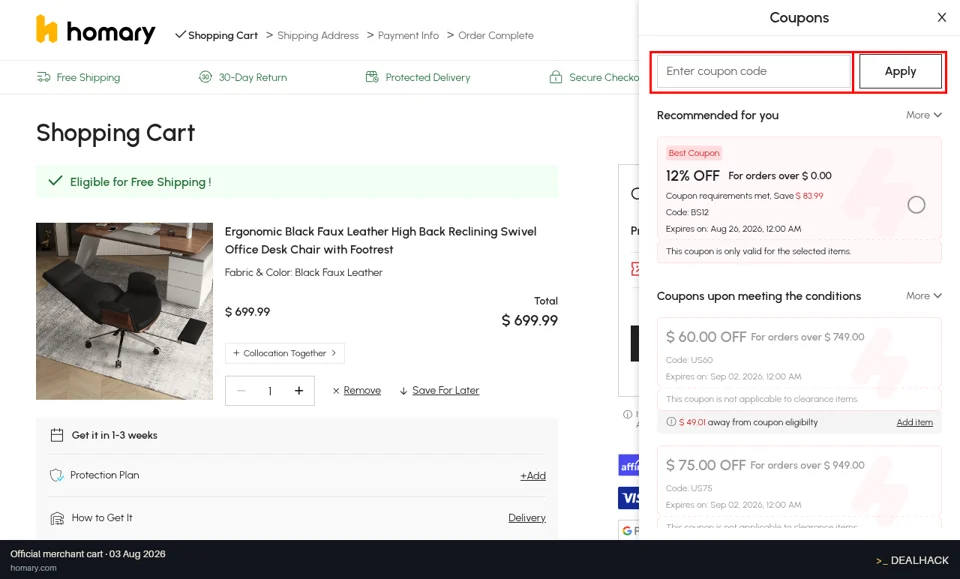Viewport: 960px width, 579px height.
Task: Click the Protected Delivery icon
Action: click(x=372, y=77)
